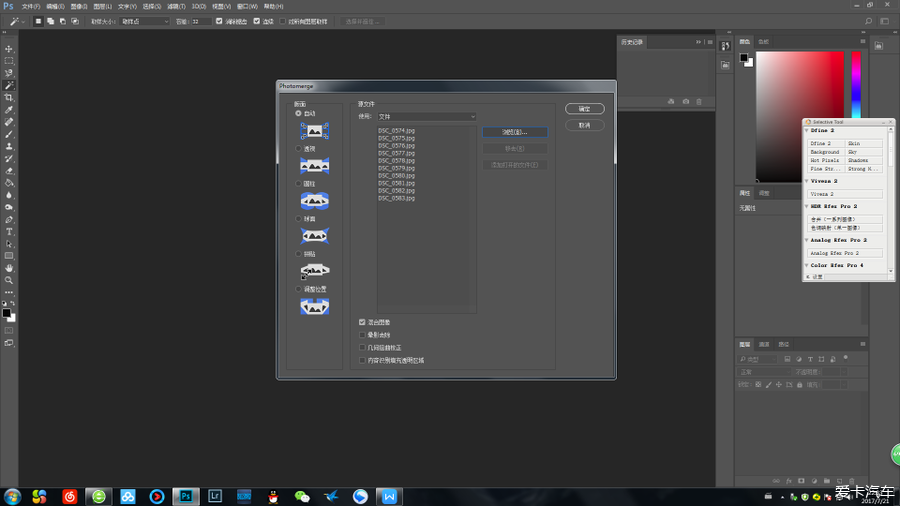900x506 pixels.
Task: Select the Clone Stamp tool
Action: [9, 146]
